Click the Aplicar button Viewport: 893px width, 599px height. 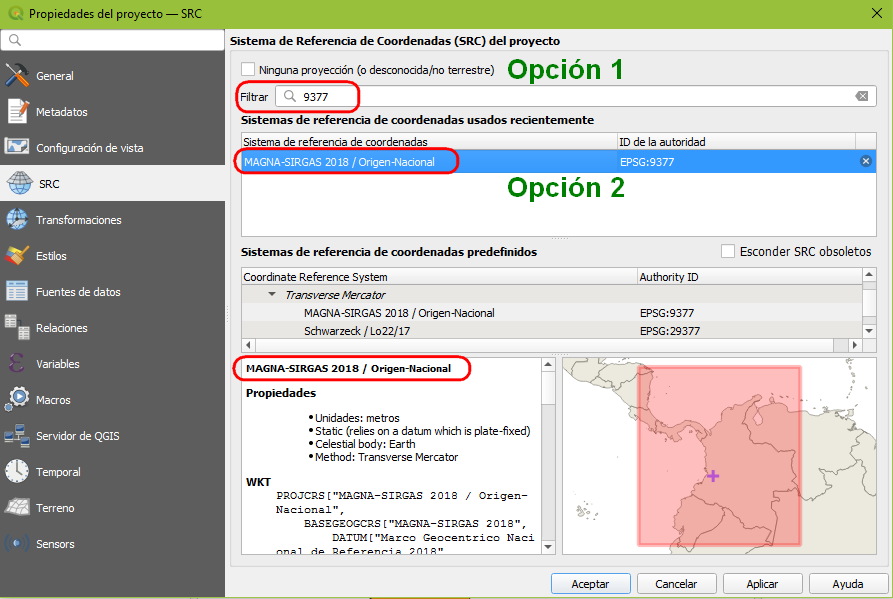pyautogui.click(x=762, y=584)
